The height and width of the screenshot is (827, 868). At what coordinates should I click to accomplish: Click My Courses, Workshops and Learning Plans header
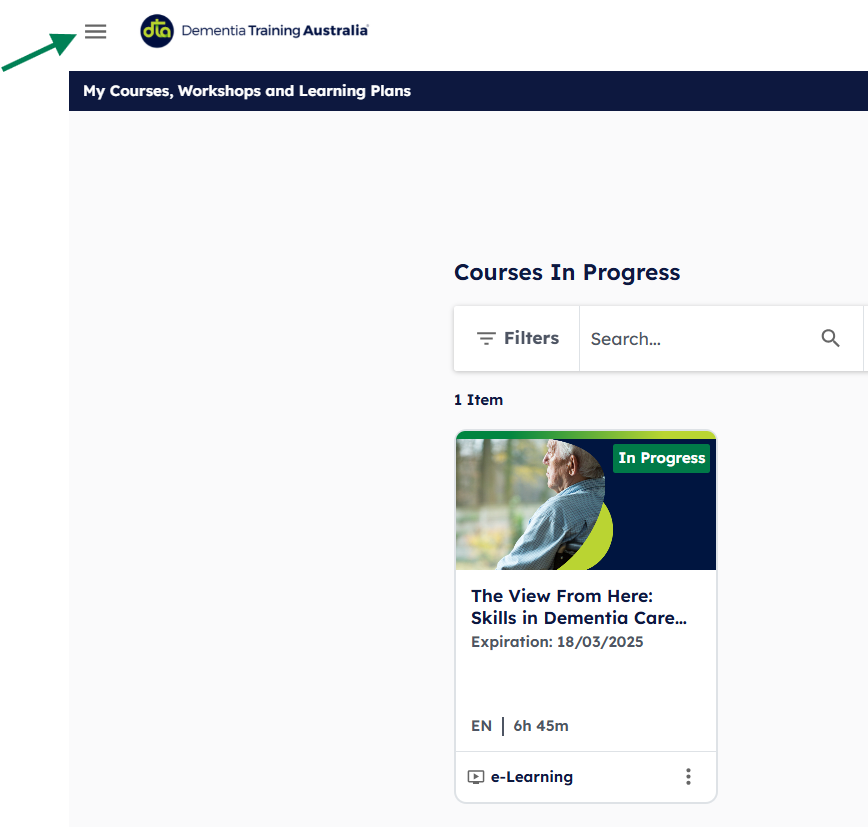click(x=247, y=91)
